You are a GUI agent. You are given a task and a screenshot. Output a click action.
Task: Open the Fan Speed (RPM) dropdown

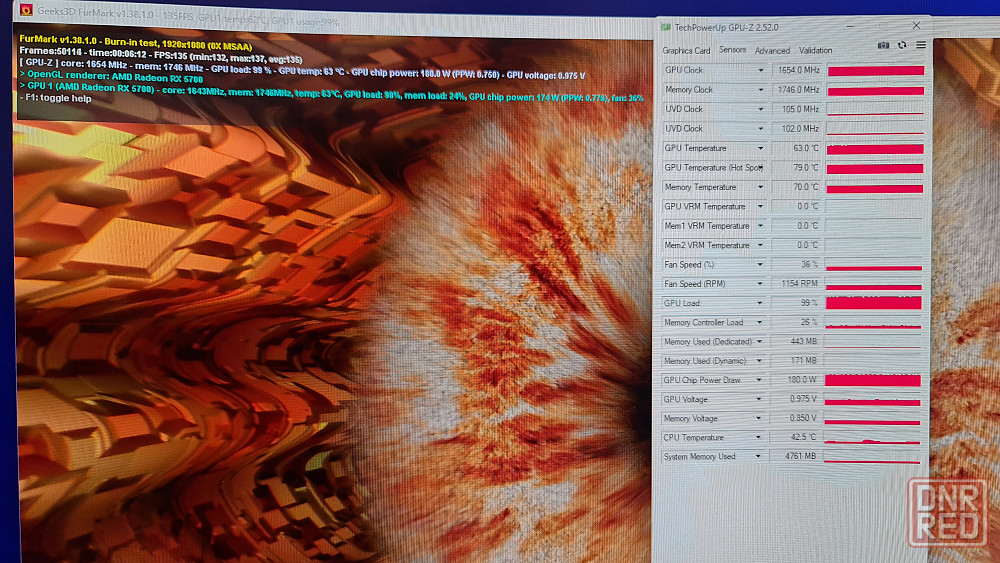pos(761,284)
